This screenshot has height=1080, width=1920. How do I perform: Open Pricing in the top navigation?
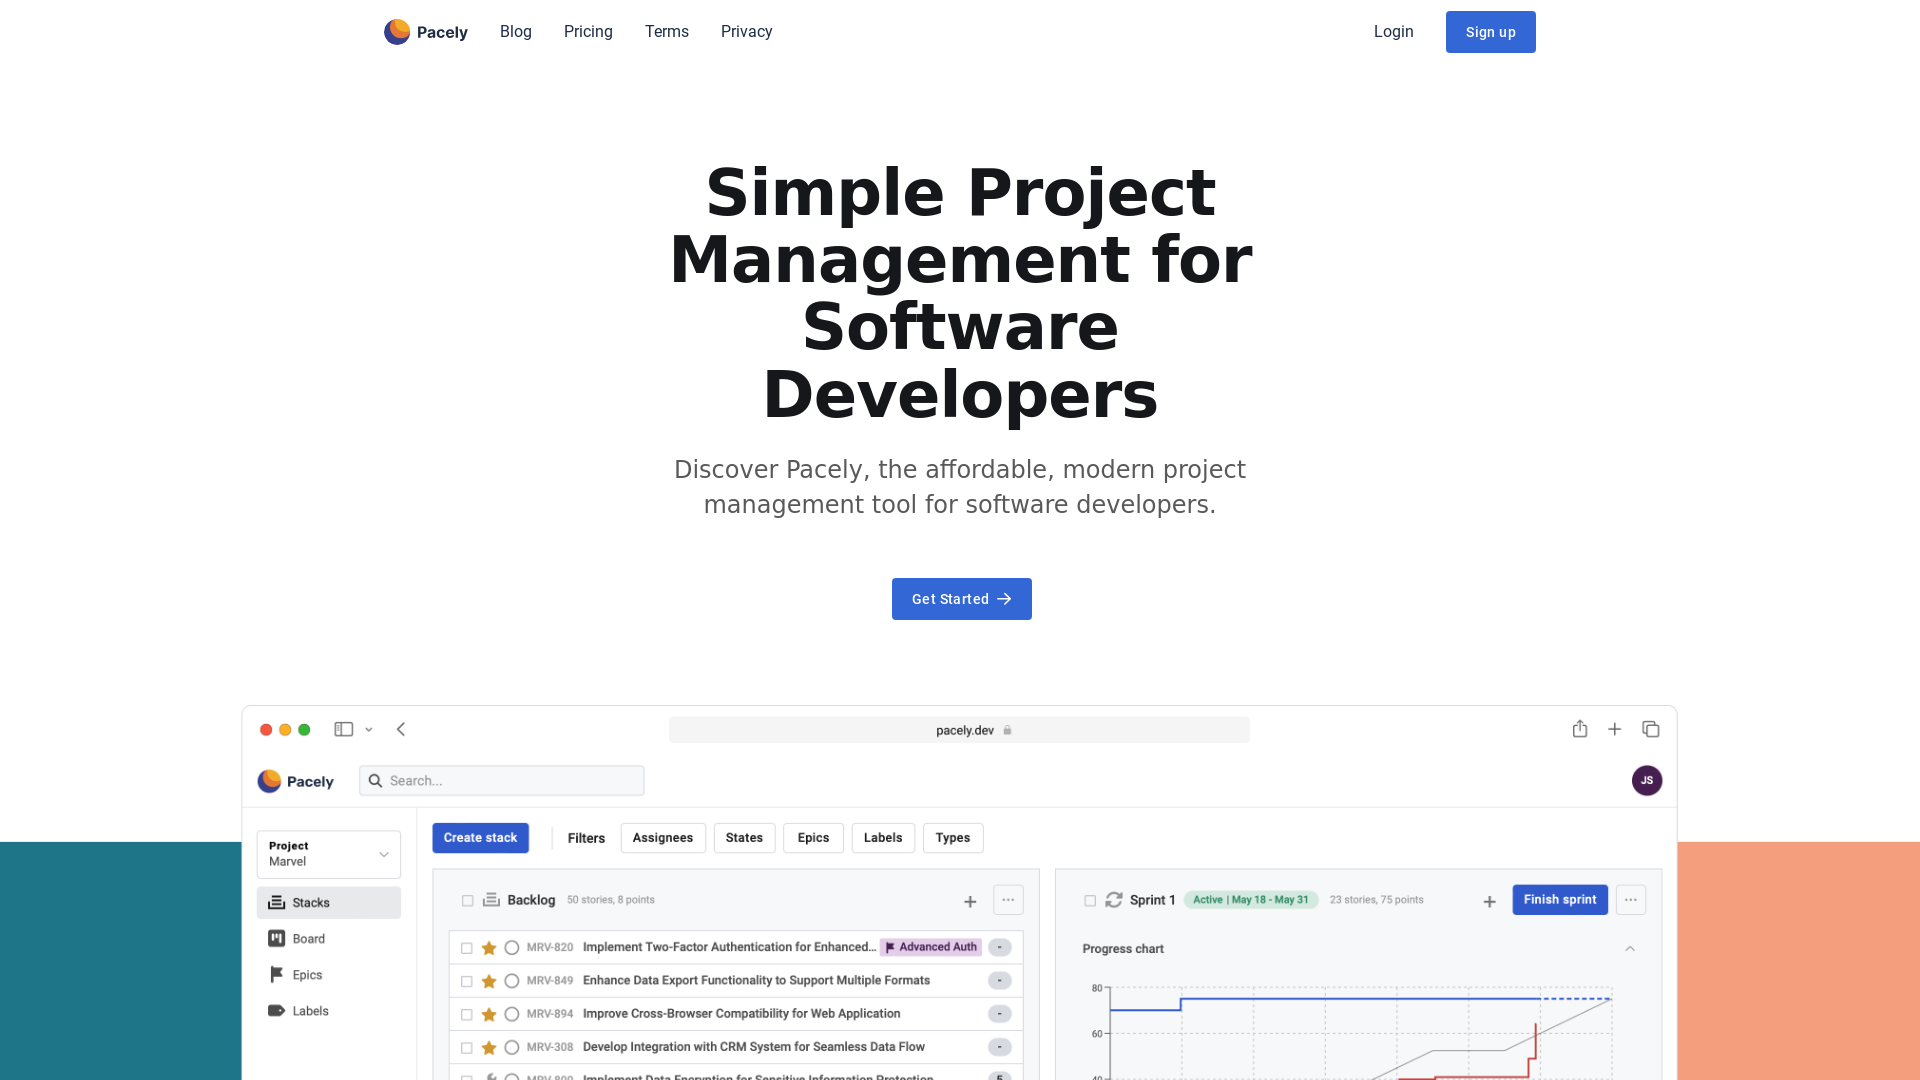588,32
